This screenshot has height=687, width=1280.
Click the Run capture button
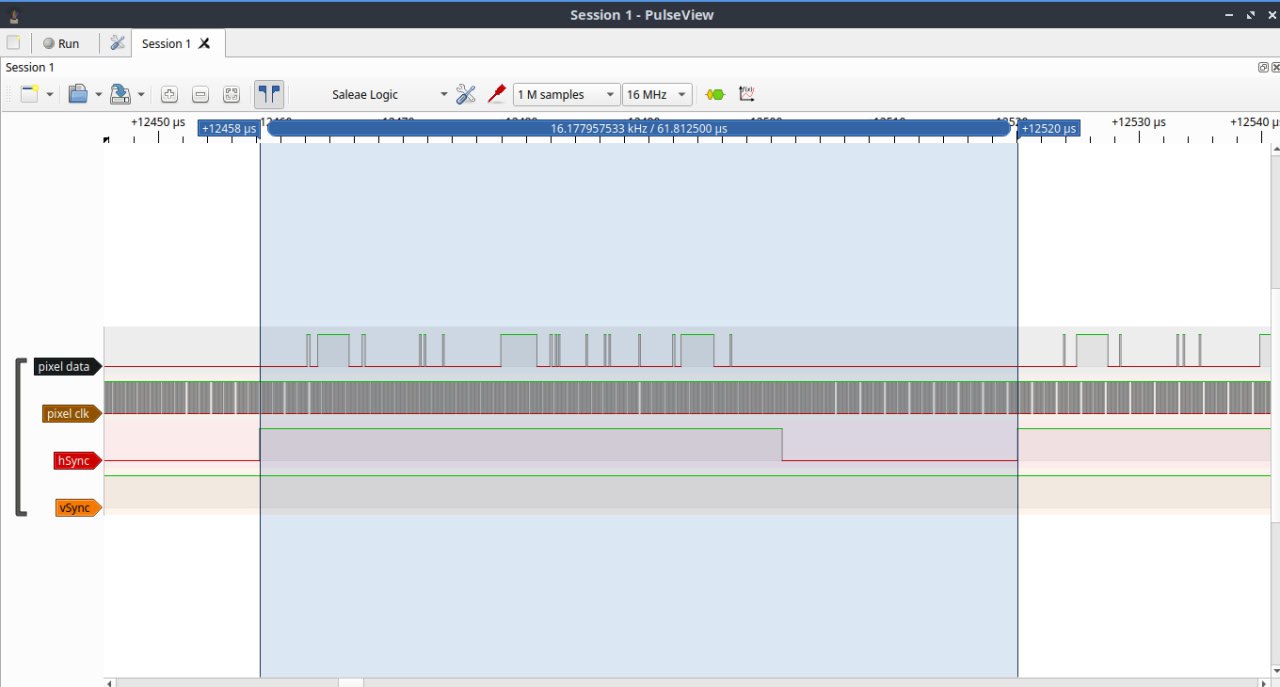pos(60,44)
